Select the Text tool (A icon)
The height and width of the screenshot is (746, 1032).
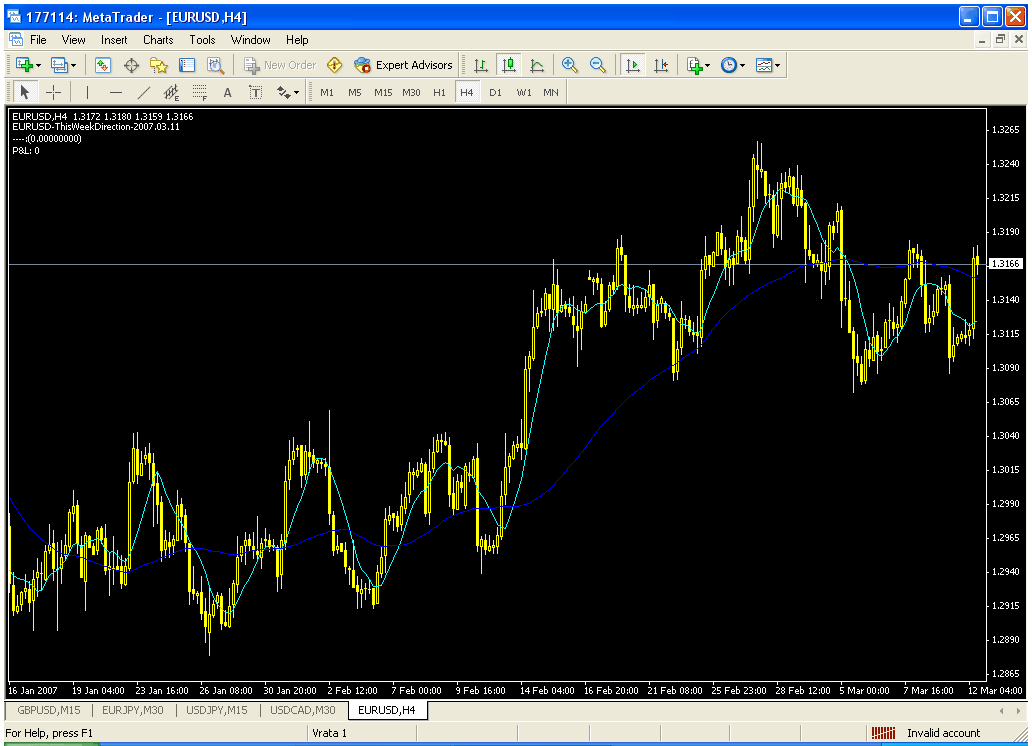point(228,92)
